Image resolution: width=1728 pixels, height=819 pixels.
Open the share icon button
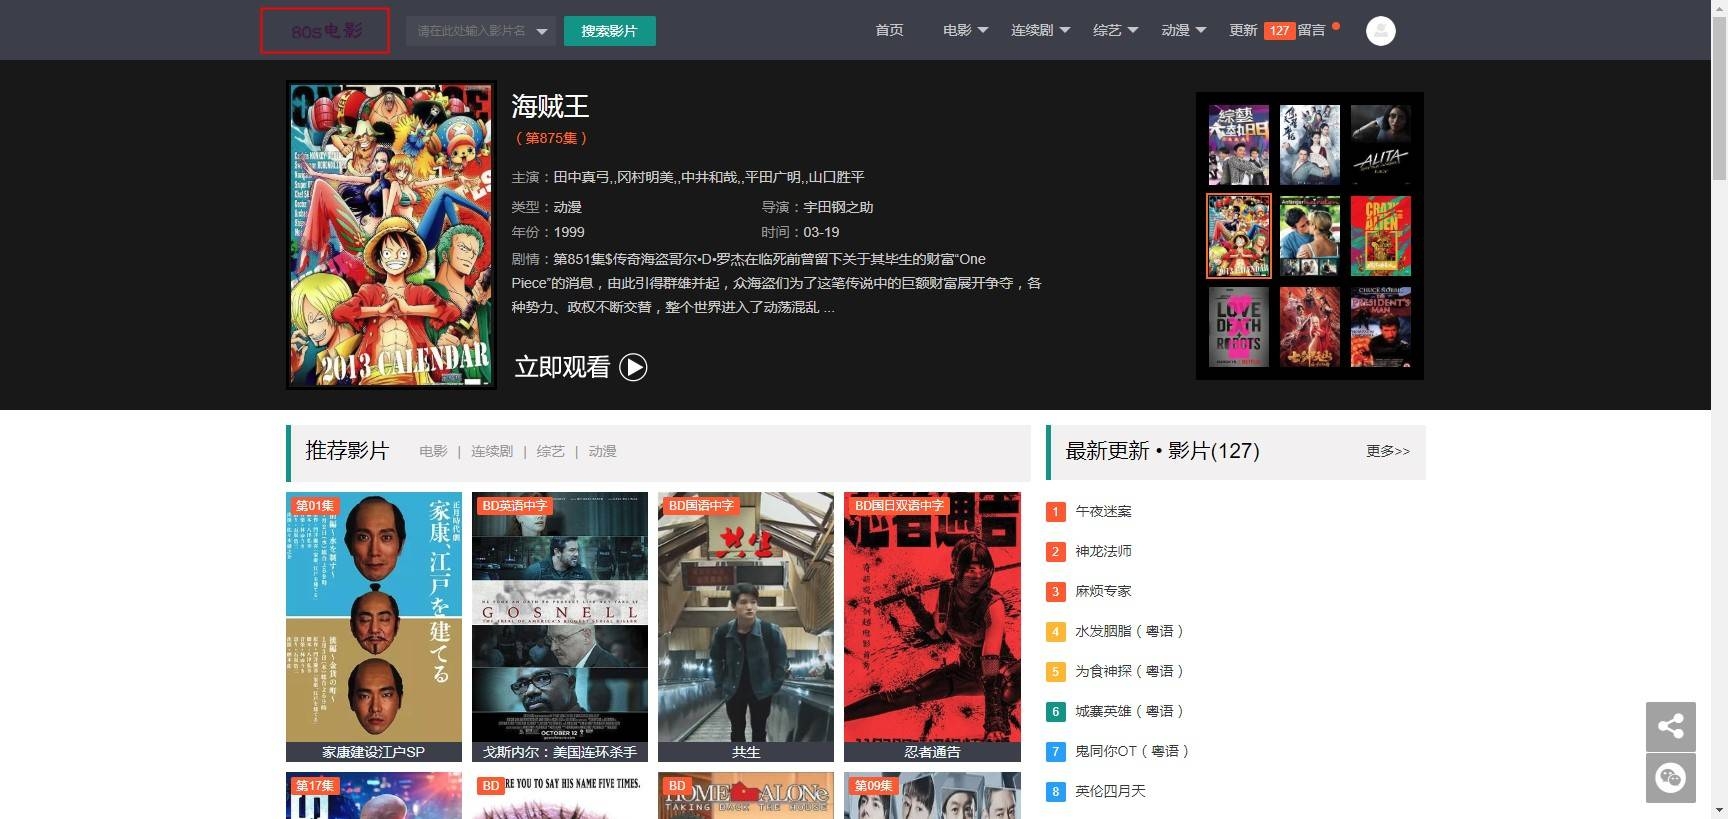[x=1670, y=726]
